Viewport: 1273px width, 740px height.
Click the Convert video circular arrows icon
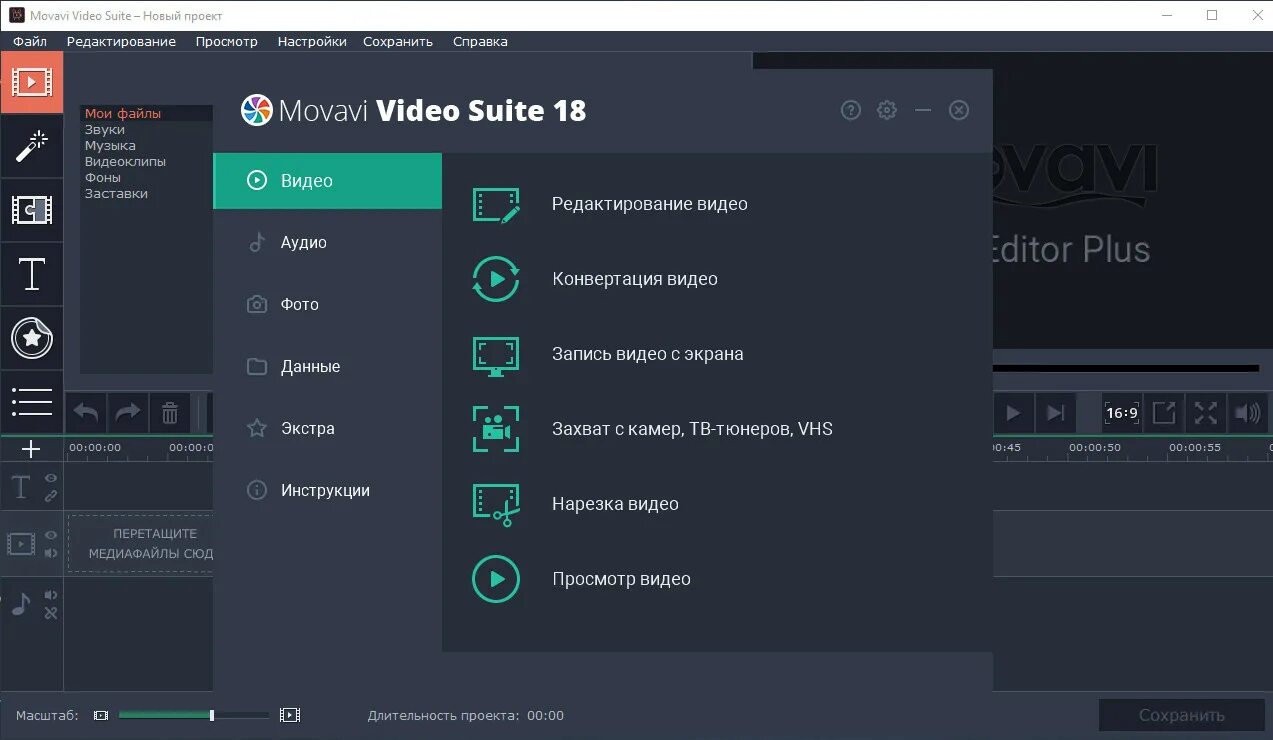click(496, 279)
